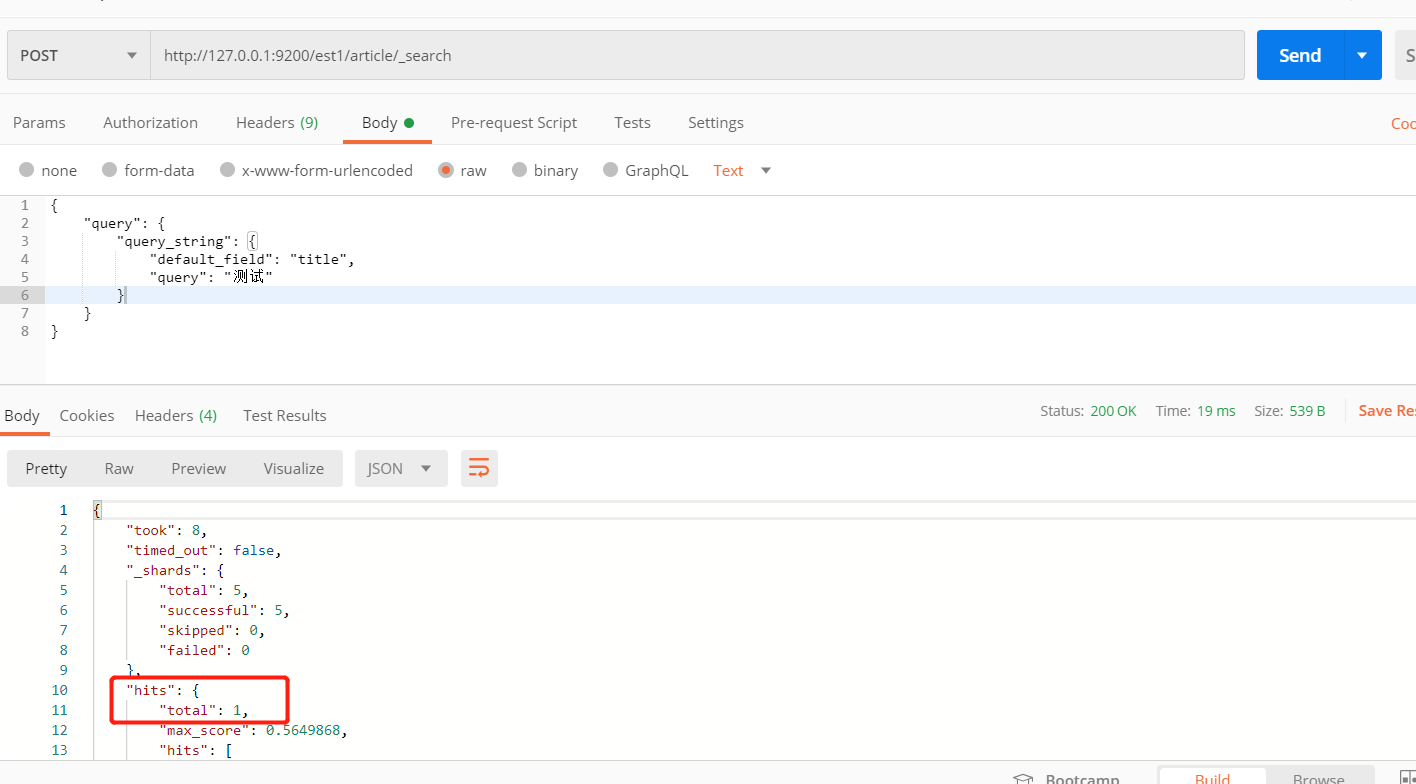Screen dimensions: 1416x784
Task: Click the "query_string" line in request body
Action: tap(187, 241)
